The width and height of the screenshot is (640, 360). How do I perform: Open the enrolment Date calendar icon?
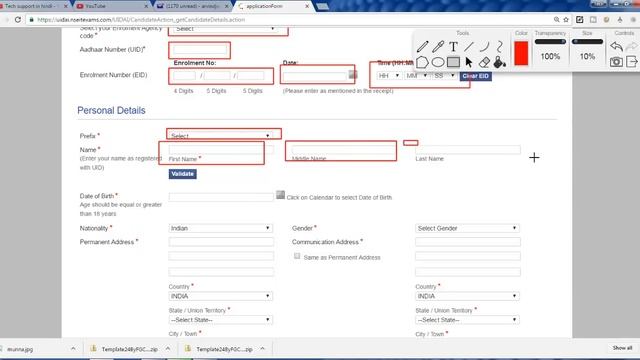(353, 74)
